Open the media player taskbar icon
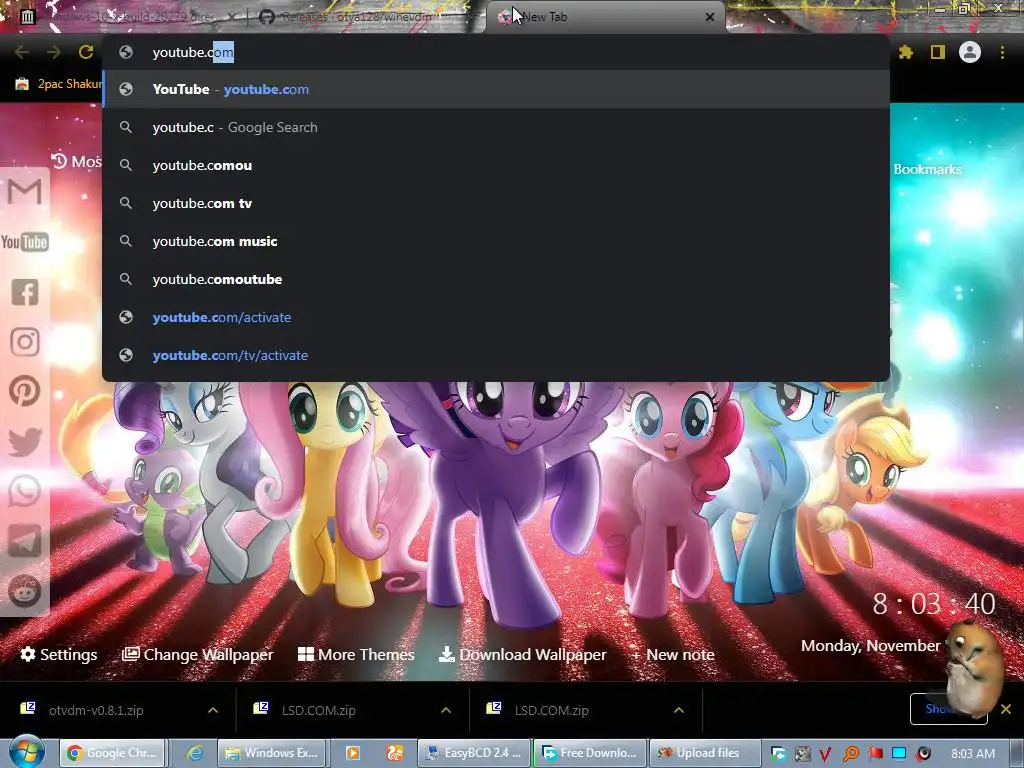This screenshot has width=1024, height=768. pyautogui.click(x=353, y=753)
